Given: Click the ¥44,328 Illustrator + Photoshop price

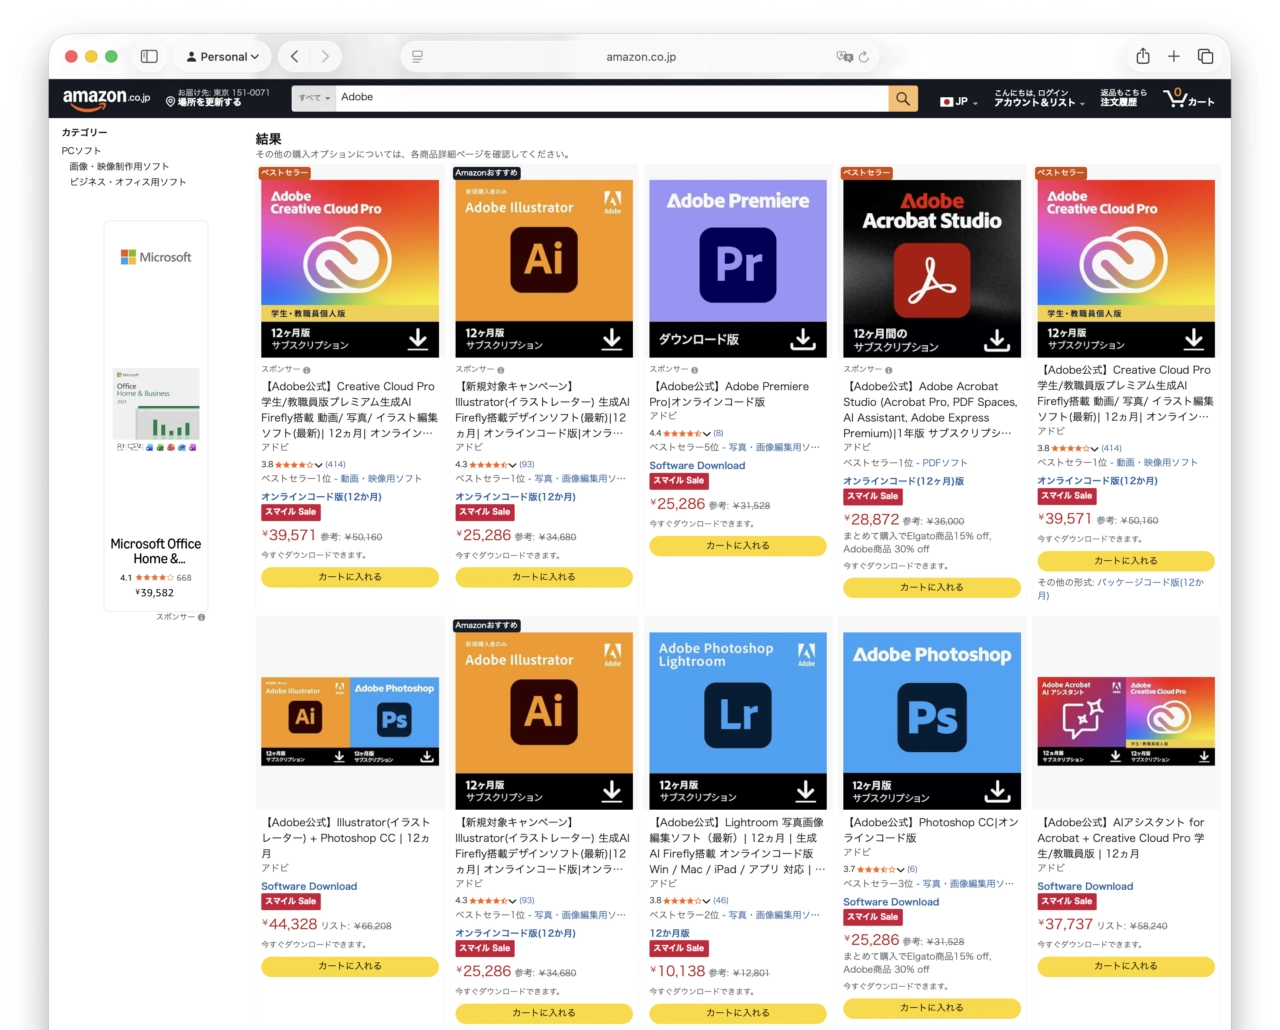Looking at the screenshot, I should 289,924.
